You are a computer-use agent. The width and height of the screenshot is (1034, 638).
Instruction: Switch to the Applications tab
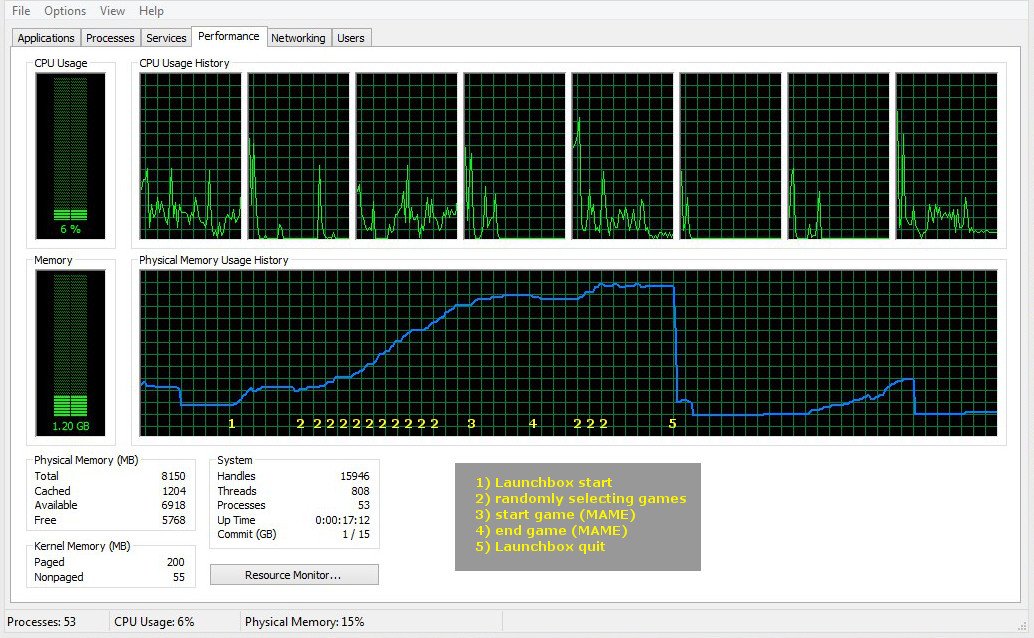tap(46, 38)
